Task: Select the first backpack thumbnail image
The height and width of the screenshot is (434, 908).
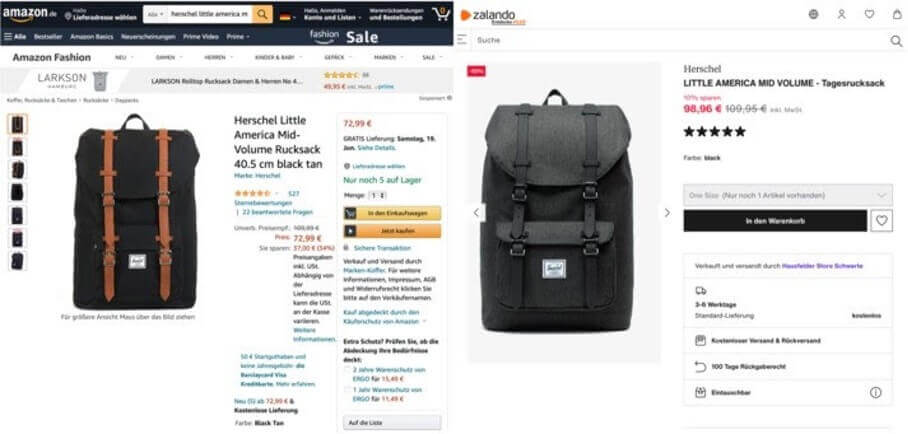Action: tap(17, 124)
